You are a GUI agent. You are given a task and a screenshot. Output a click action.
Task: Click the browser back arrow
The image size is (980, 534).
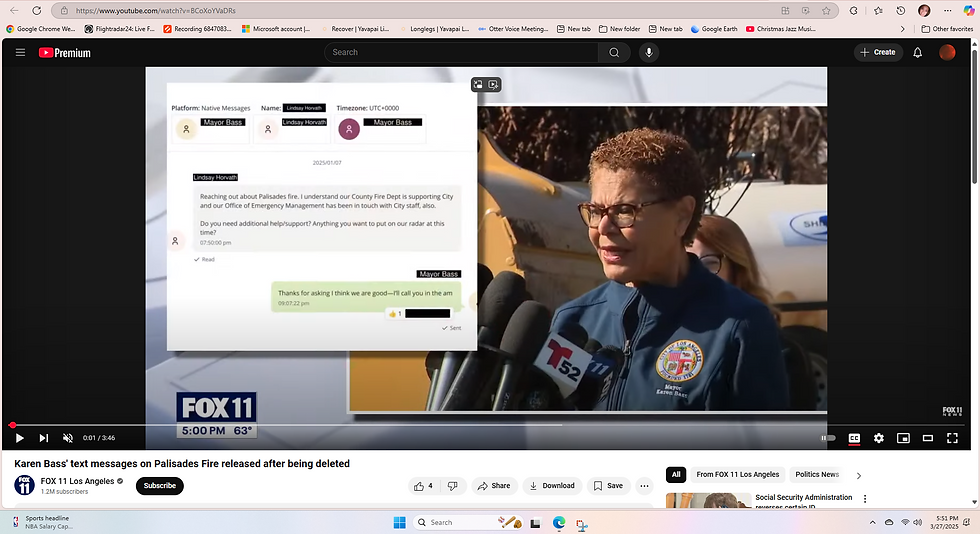point(14,11)
